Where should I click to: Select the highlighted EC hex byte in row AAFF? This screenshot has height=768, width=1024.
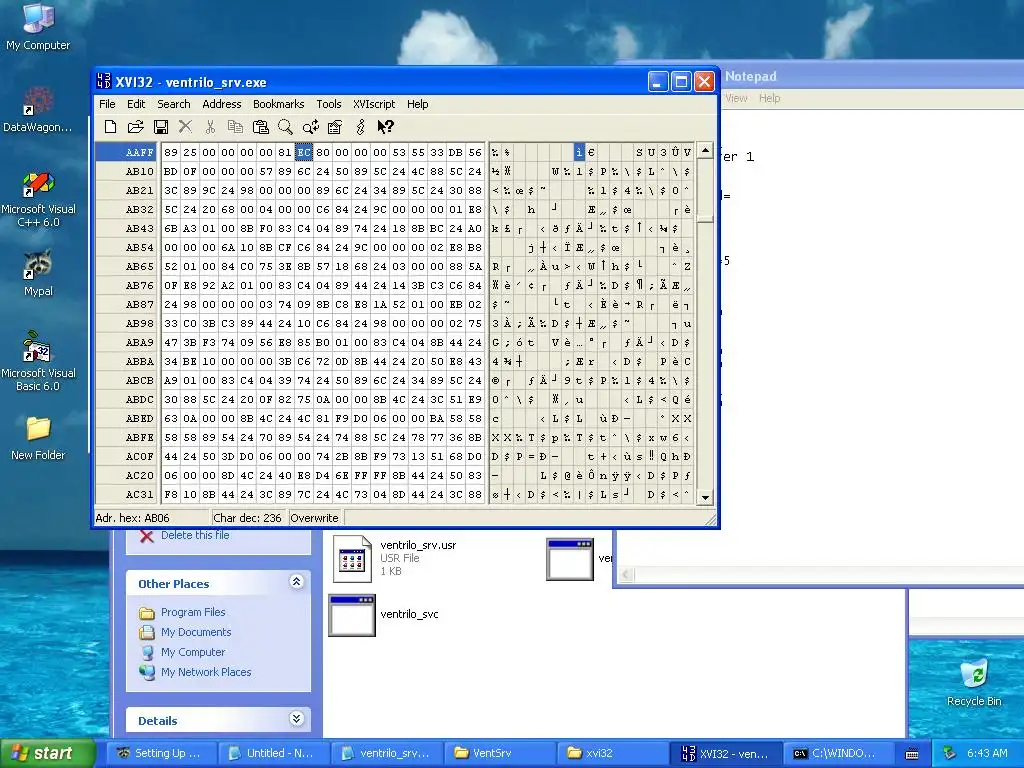pos(304,152)
